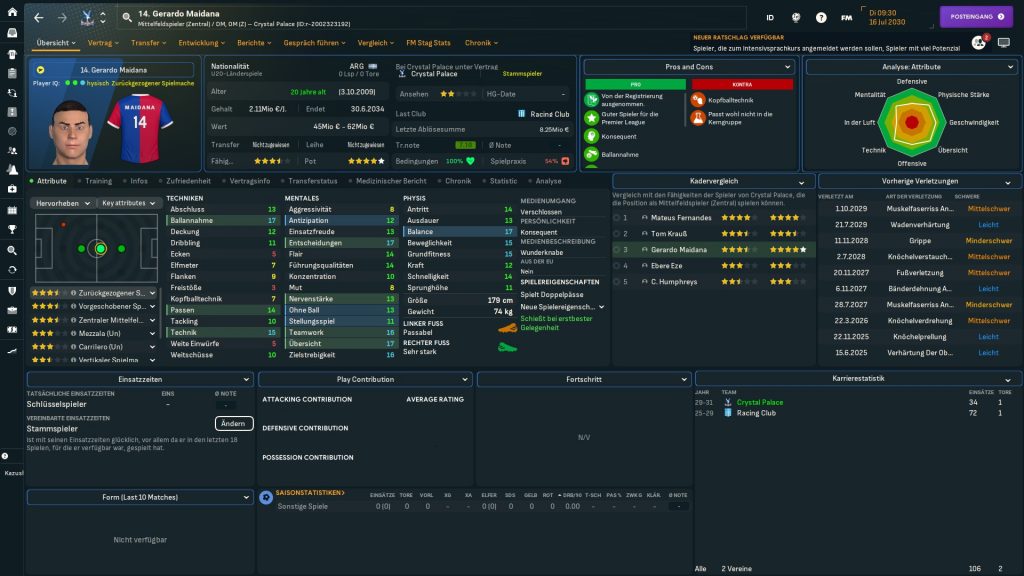Open the Vertrag menu
The image size is (1024, 576).
point(102,43)
